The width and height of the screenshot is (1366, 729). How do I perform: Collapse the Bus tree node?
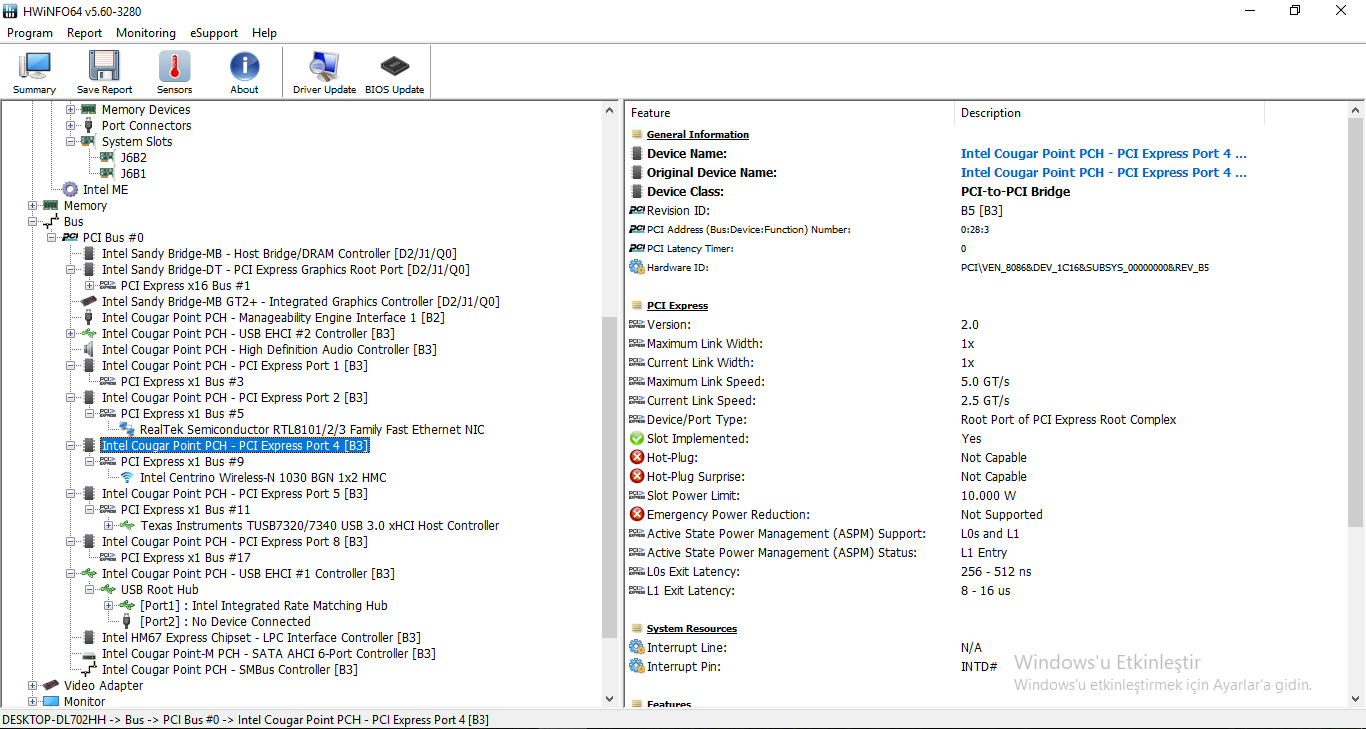coord(33,221)
